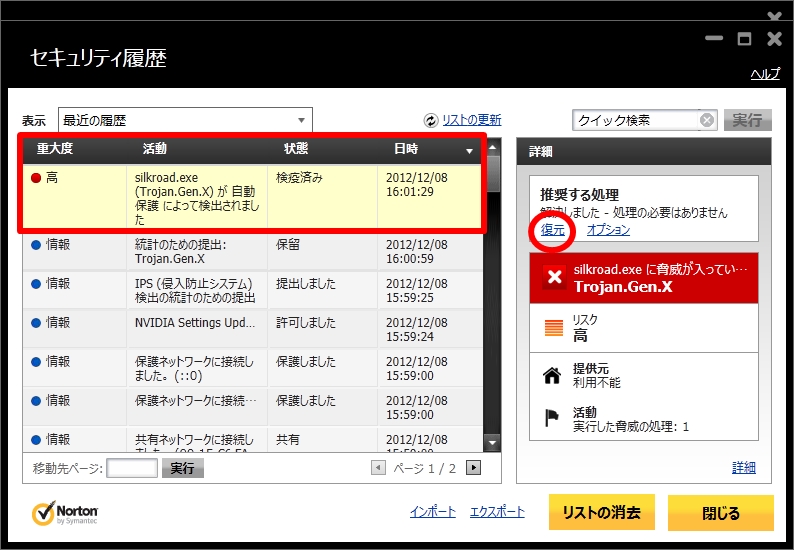Screen dimensions: 794x550
Task: Focus the 移動先ページ input field
Action: (132, 468)
